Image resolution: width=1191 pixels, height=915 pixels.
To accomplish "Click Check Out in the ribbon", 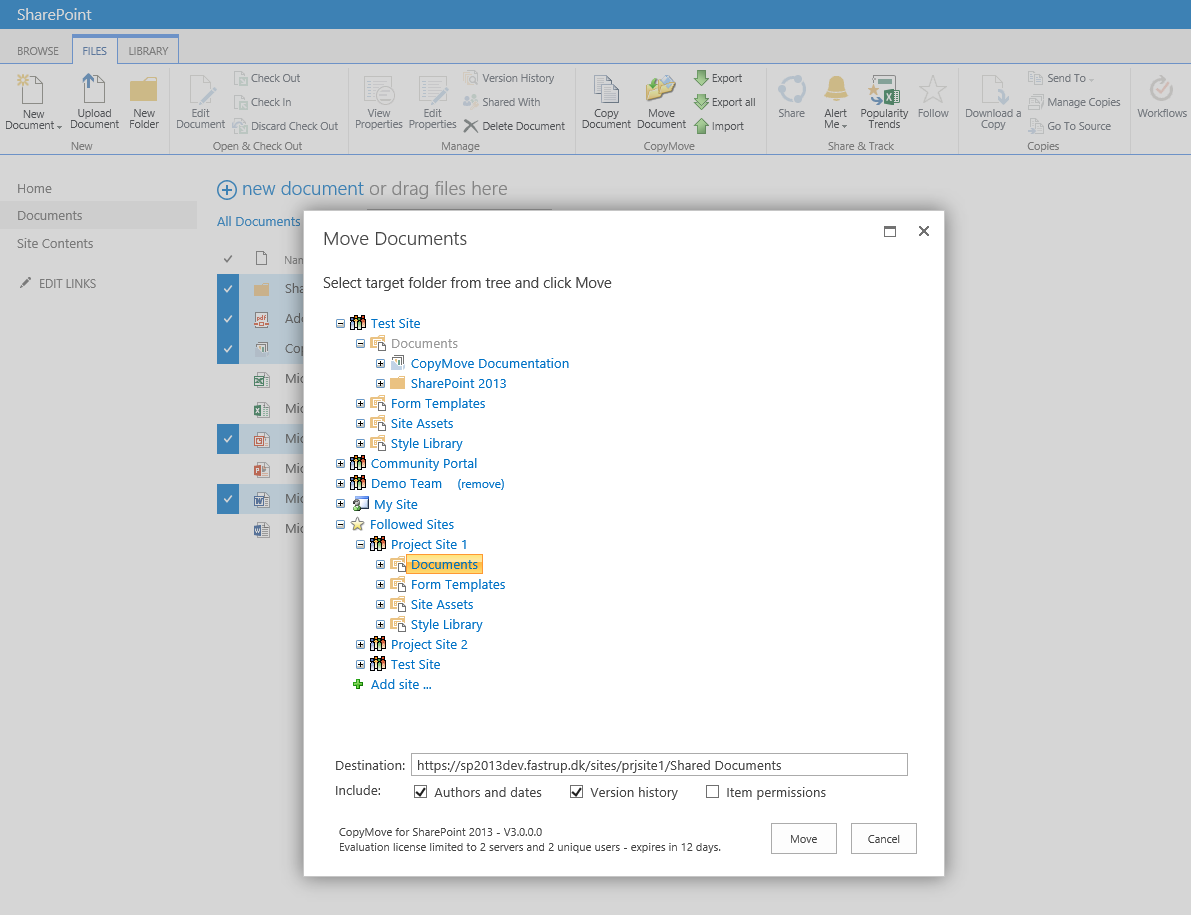I will 267,78.
